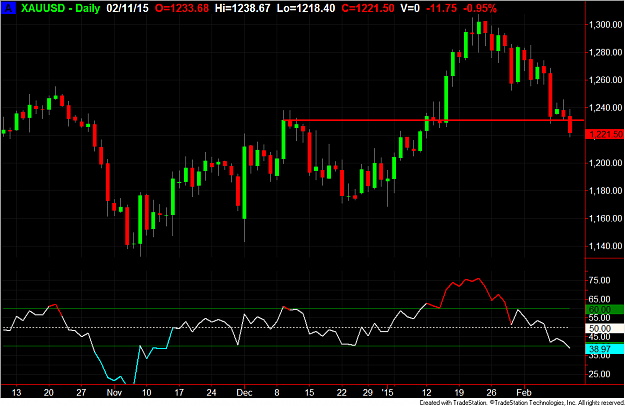Viewport: 625px width, 406px height.
Task: Click the 1,140.00 price axis label
Action: 605,246
